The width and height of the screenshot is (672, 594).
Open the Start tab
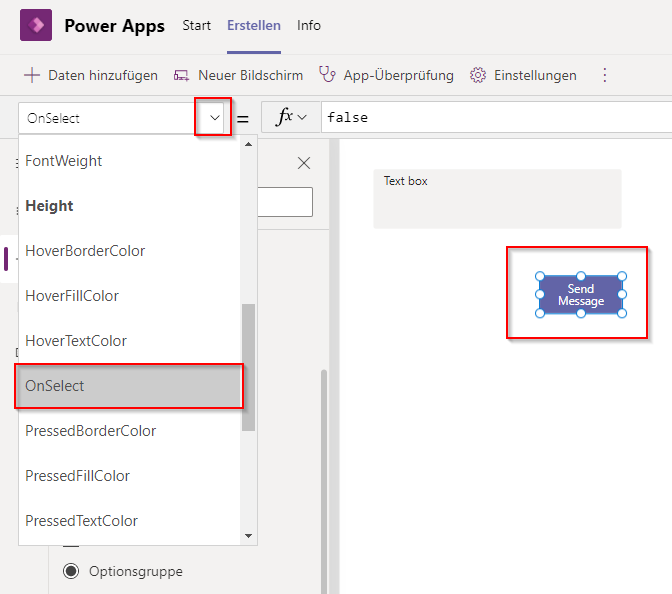196,26
